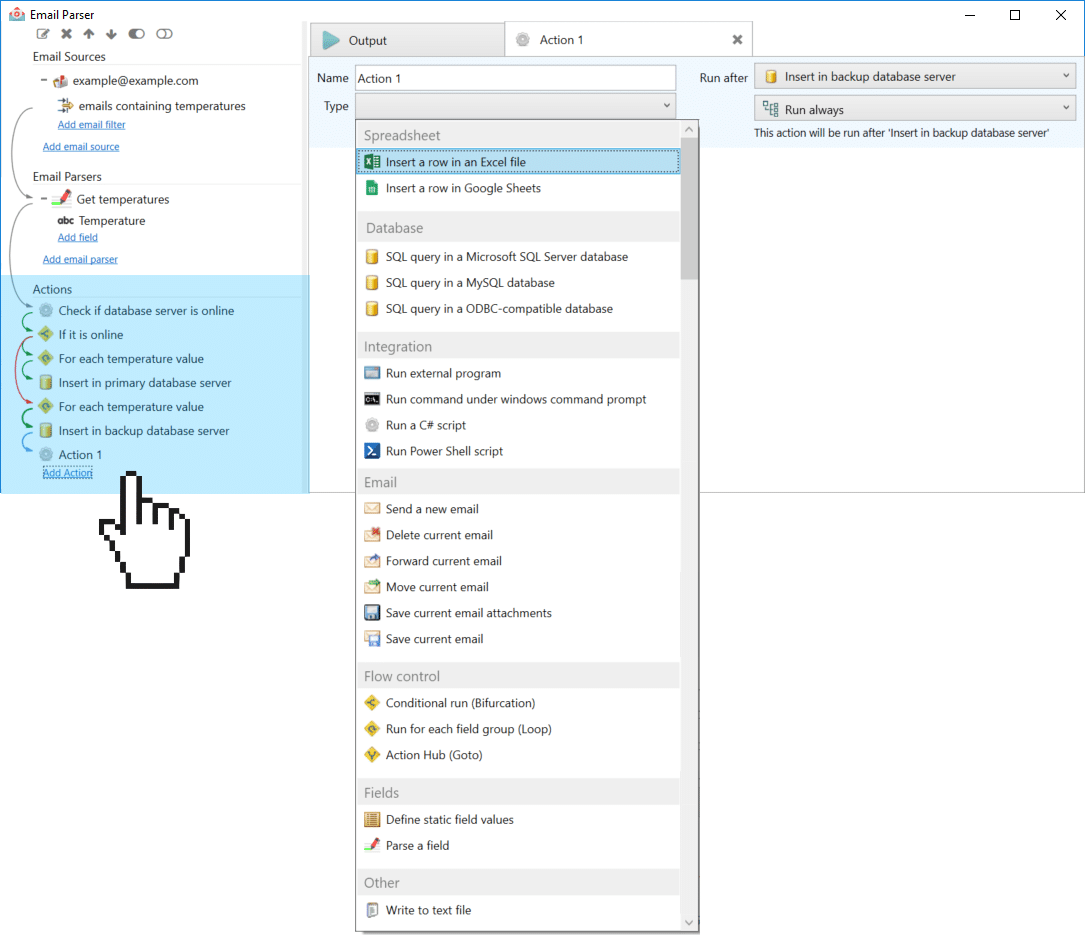
Task: Toggle the dark enable switch icon
Action: coord(136,34)
